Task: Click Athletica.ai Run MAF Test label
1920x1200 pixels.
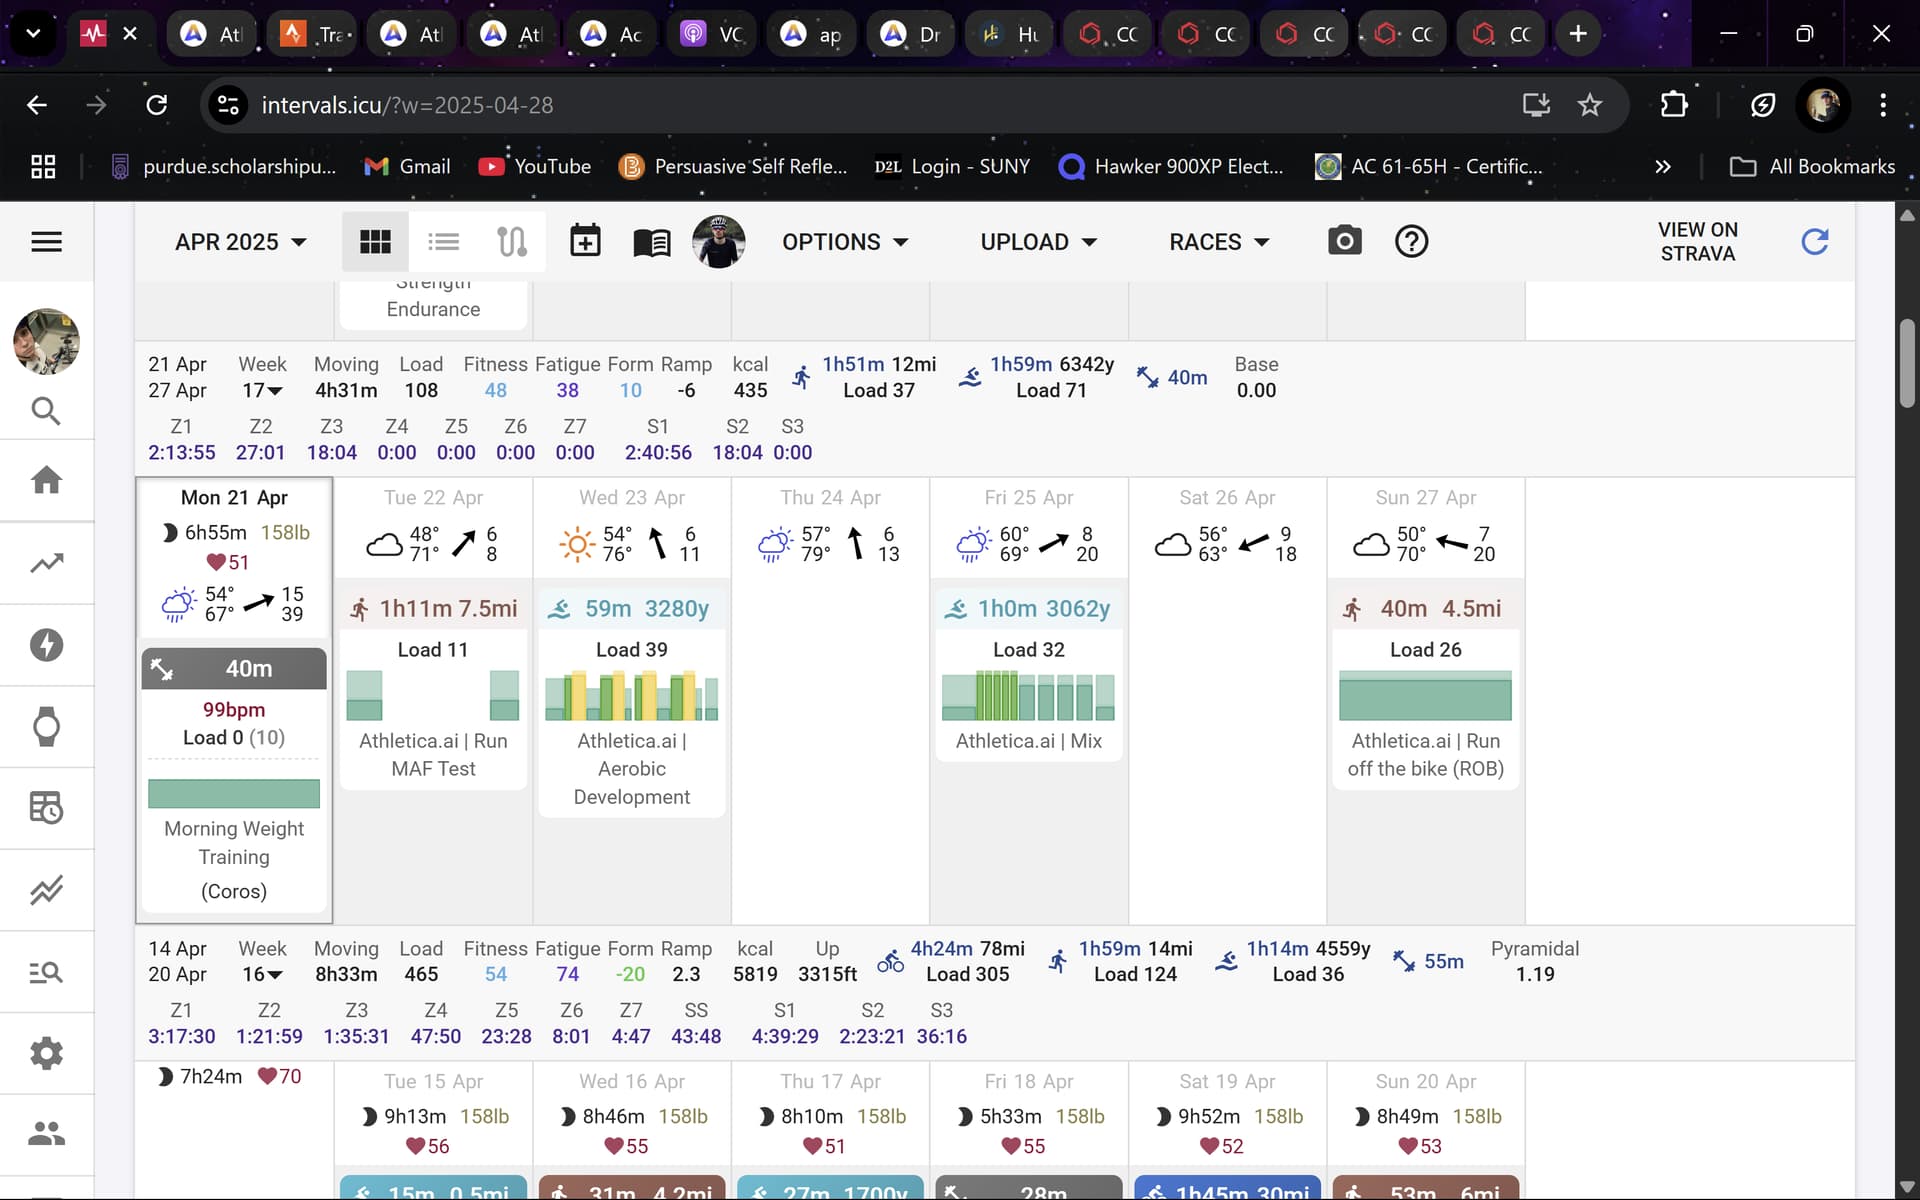Action: click(x=433, y=754)
